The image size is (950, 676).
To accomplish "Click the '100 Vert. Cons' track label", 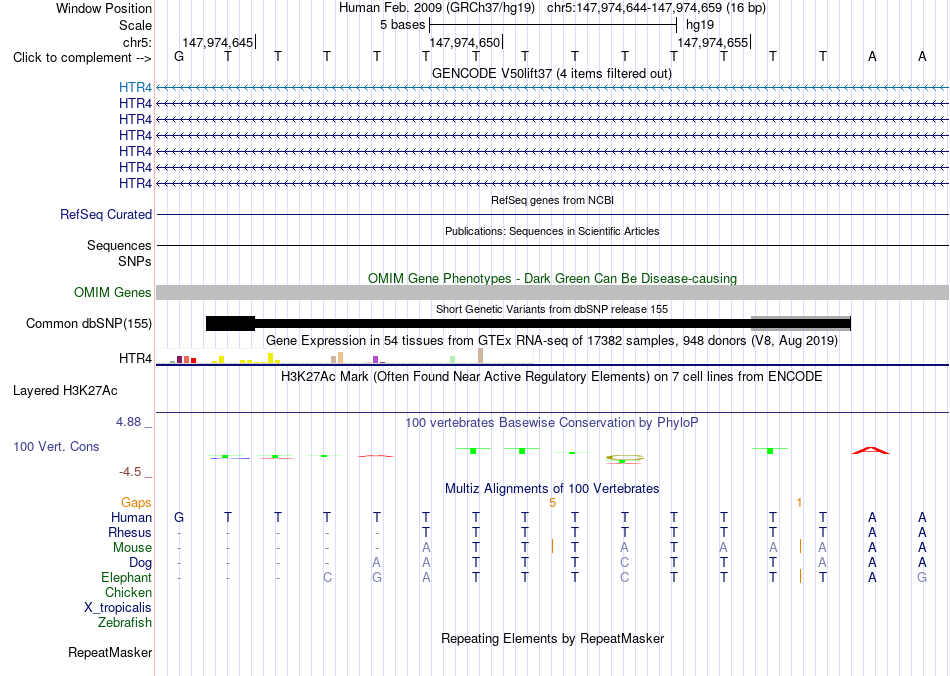I will click(56, 446).
